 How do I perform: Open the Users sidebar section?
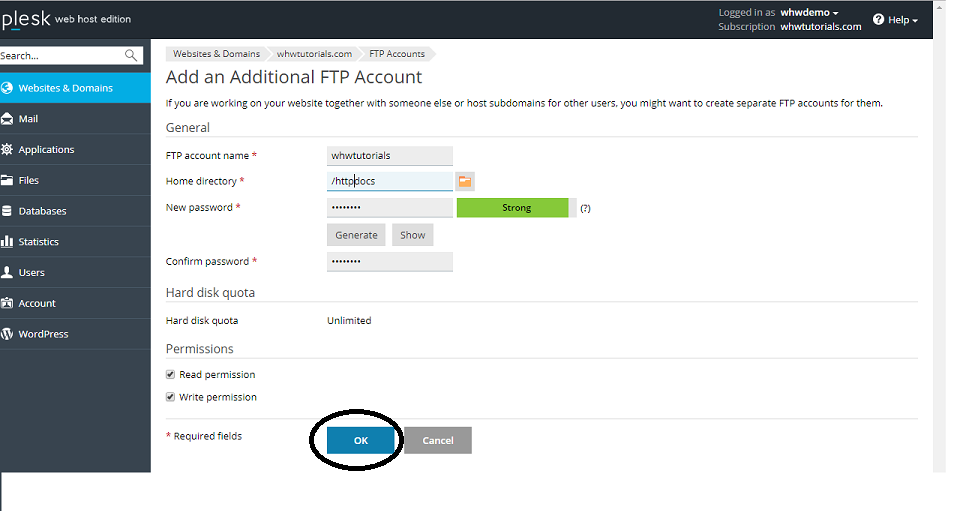pos(31,272)
